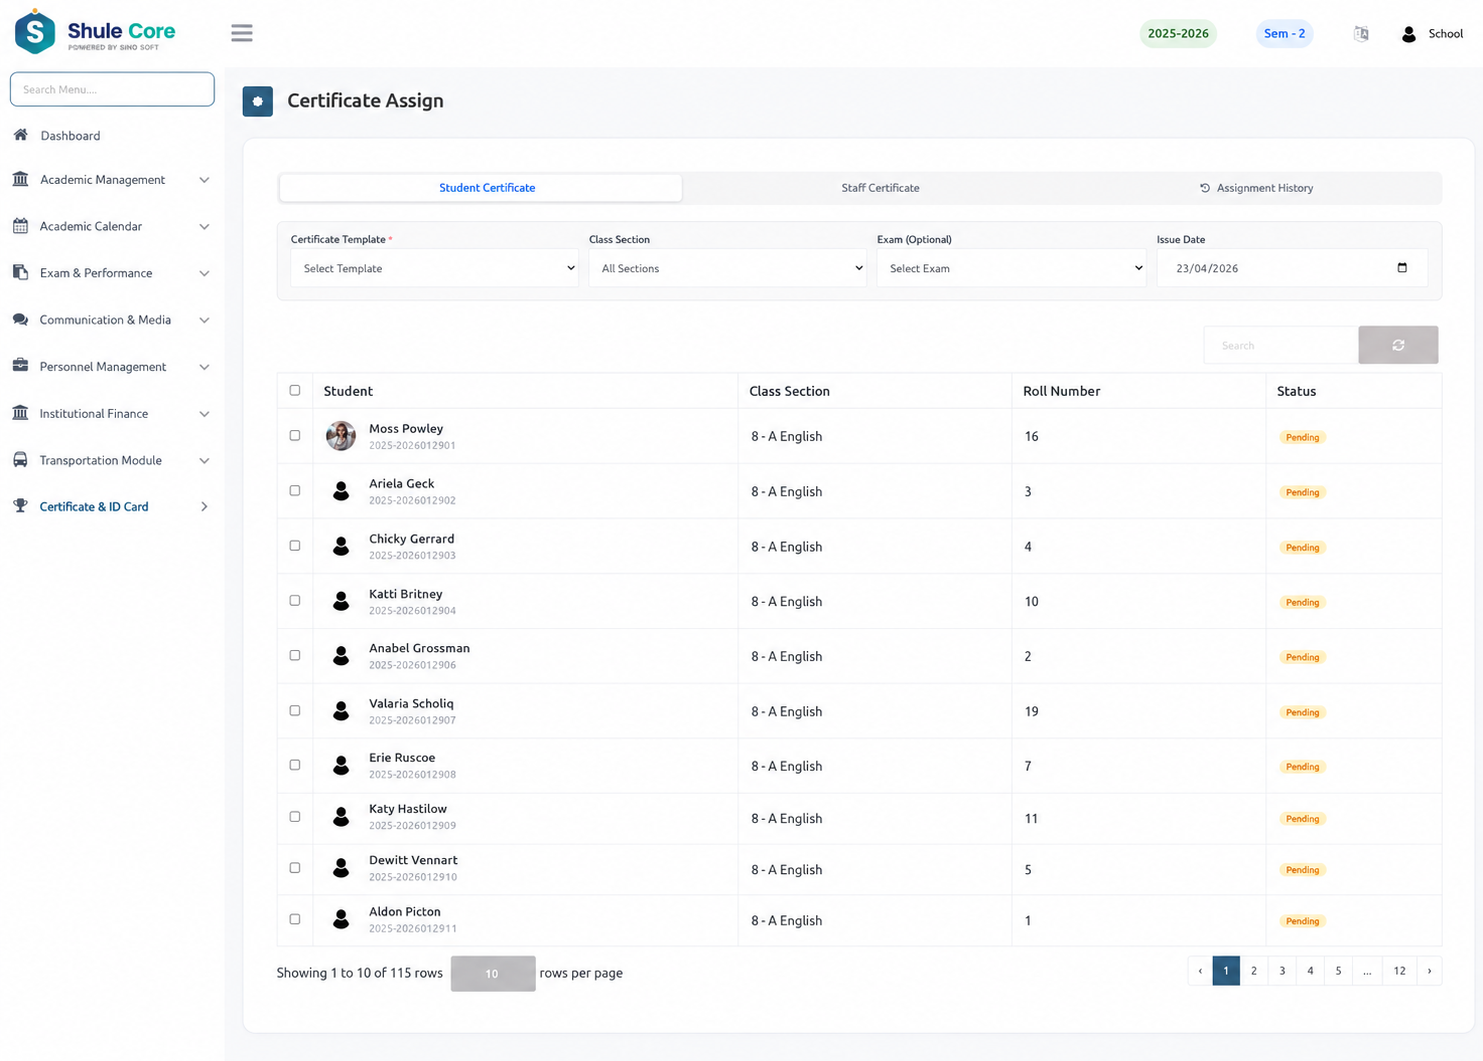
Task: Open the Issue Date calendar picker icon
Action: (1402, 268)
